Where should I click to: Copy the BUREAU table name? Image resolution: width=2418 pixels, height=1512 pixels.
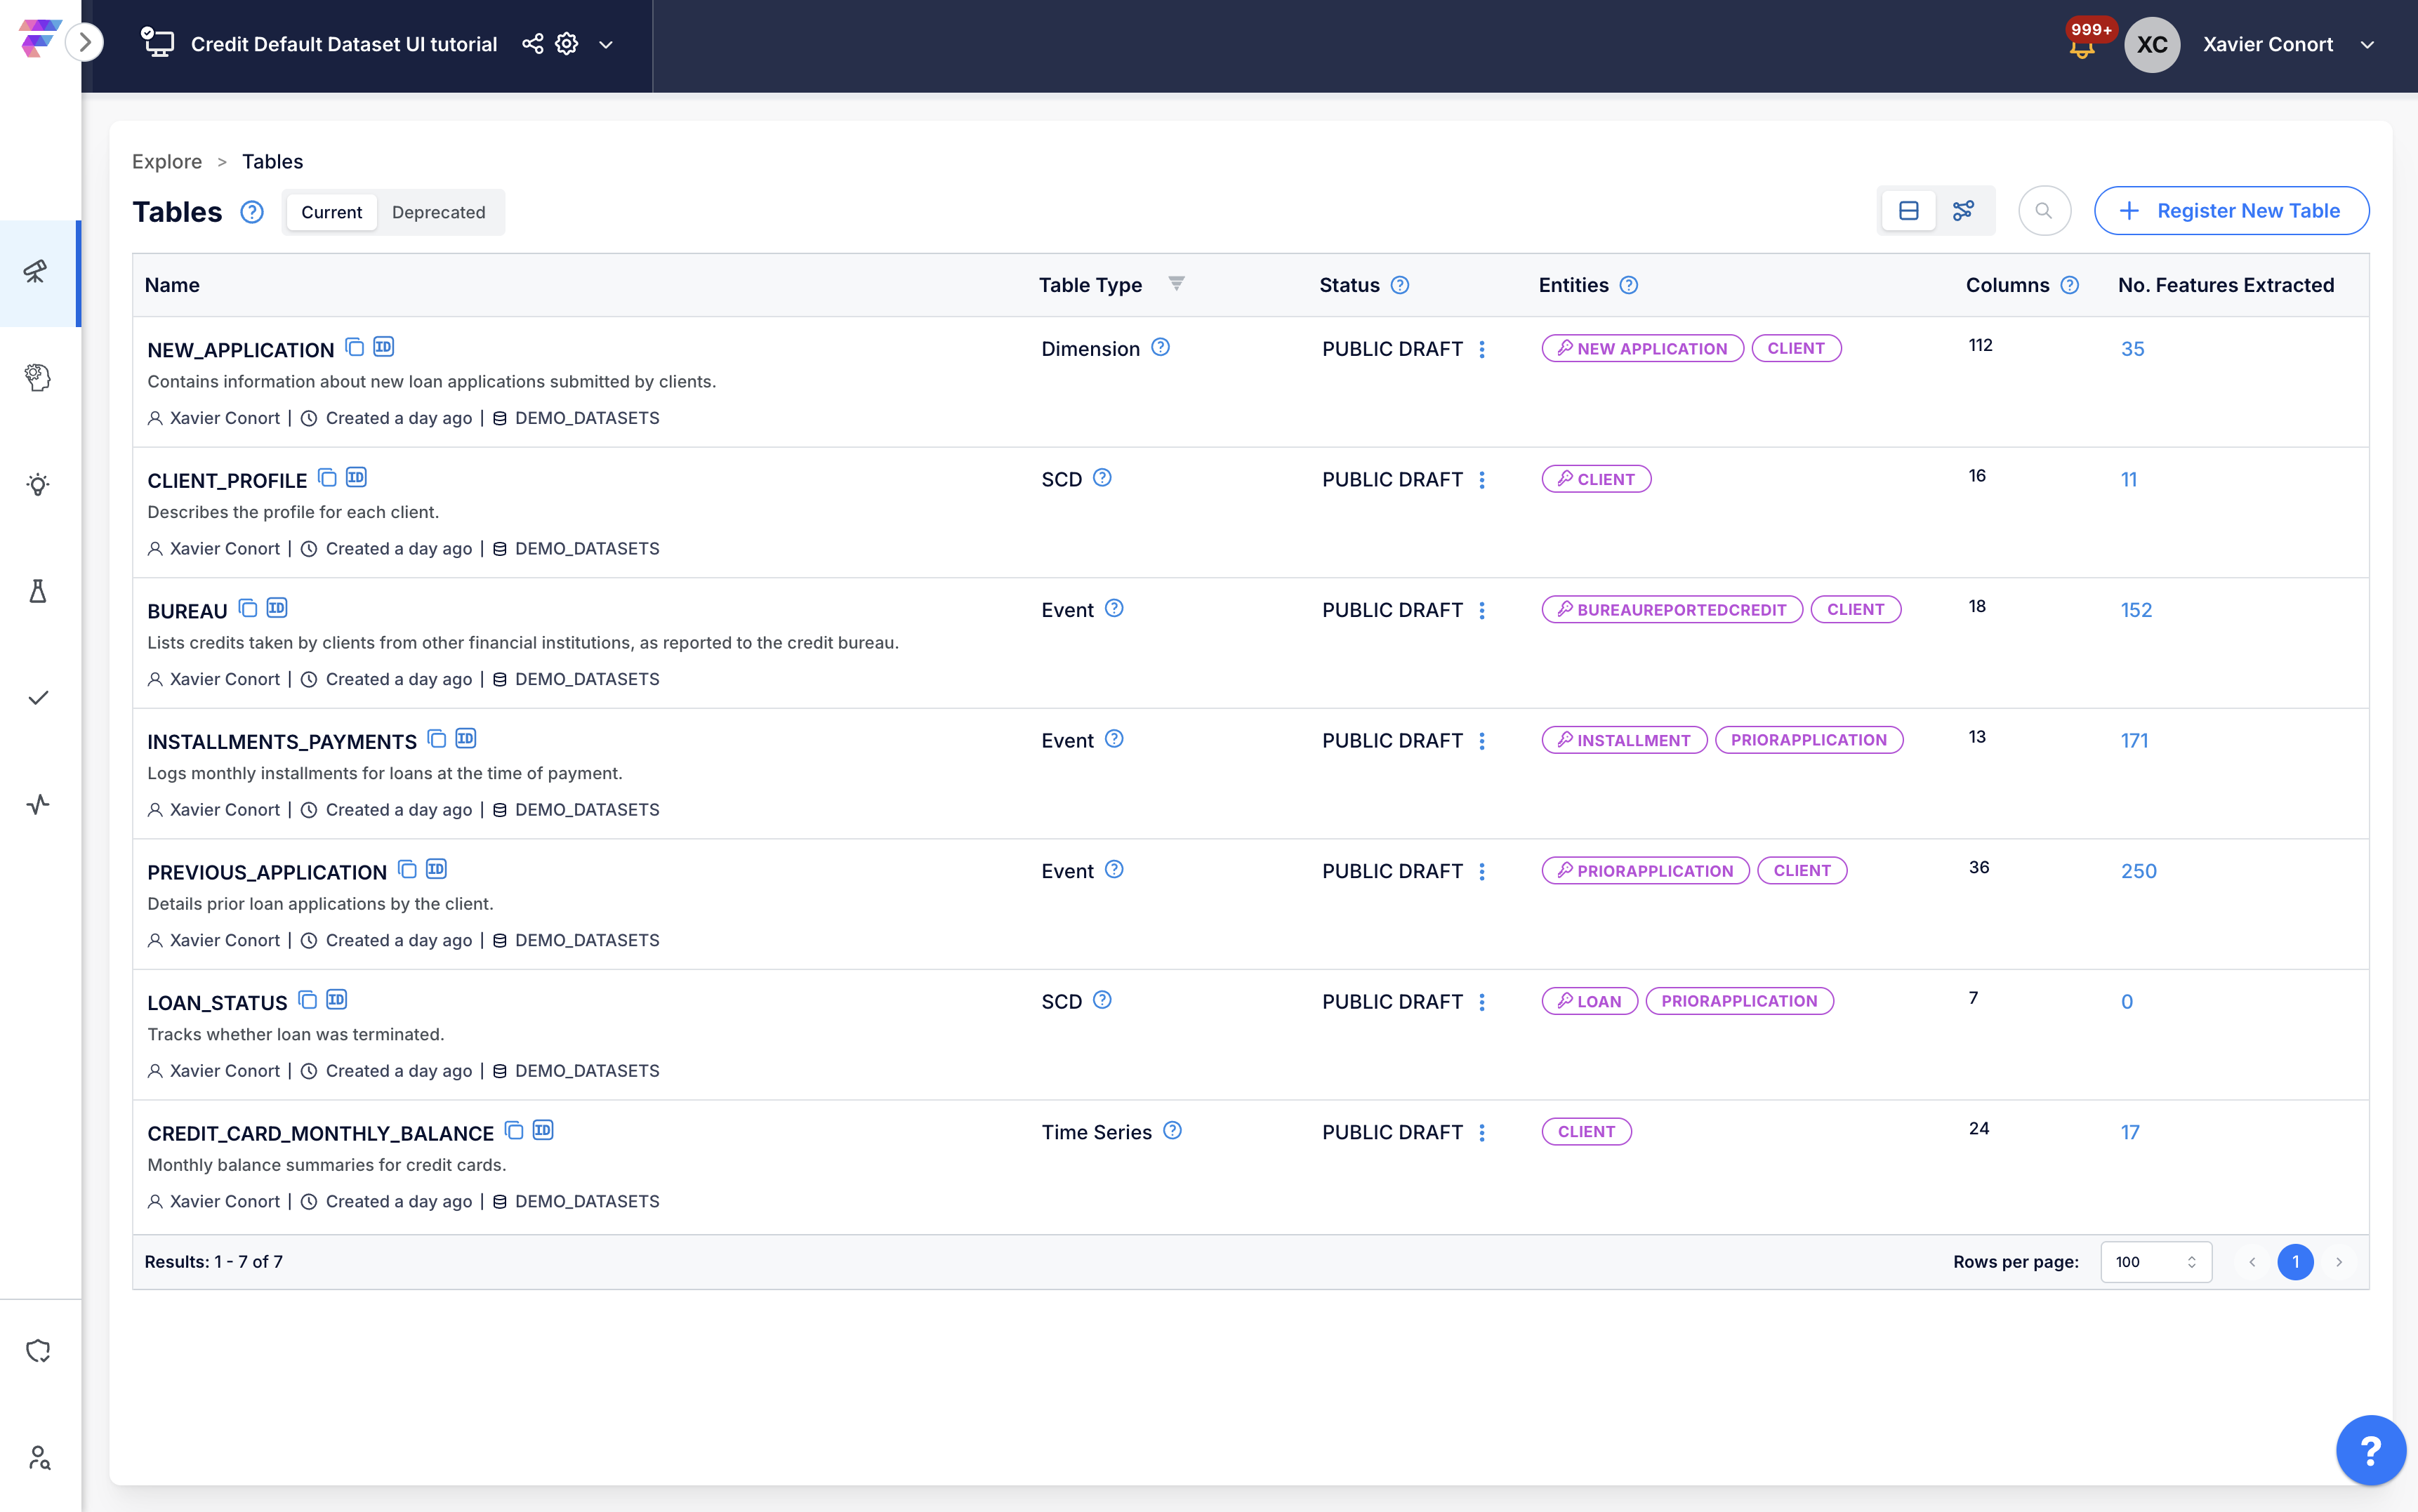click(x=248, y=608)
